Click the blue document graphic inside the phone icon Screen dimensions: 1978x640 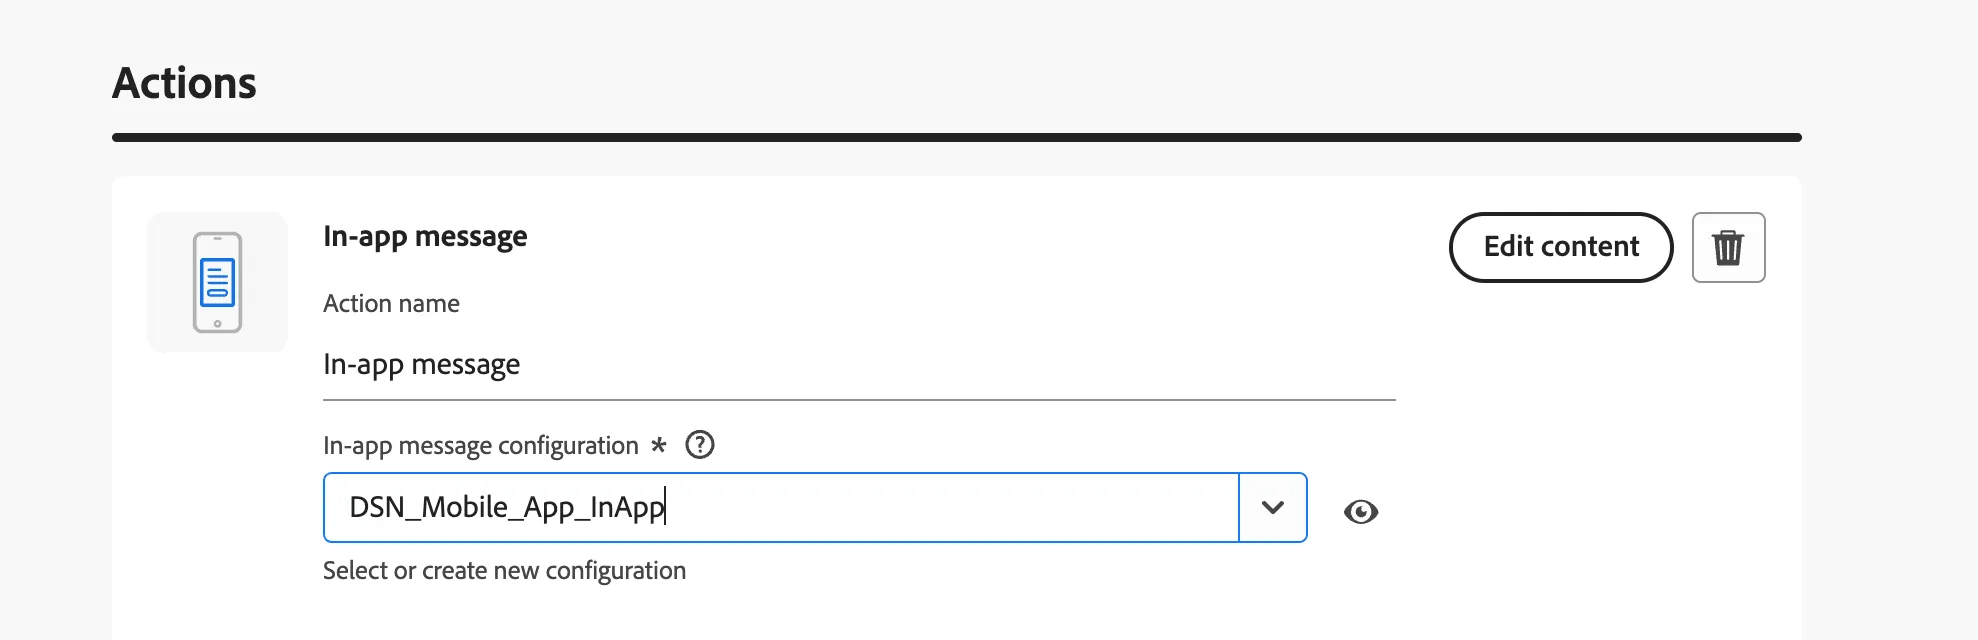pos(217,282)
